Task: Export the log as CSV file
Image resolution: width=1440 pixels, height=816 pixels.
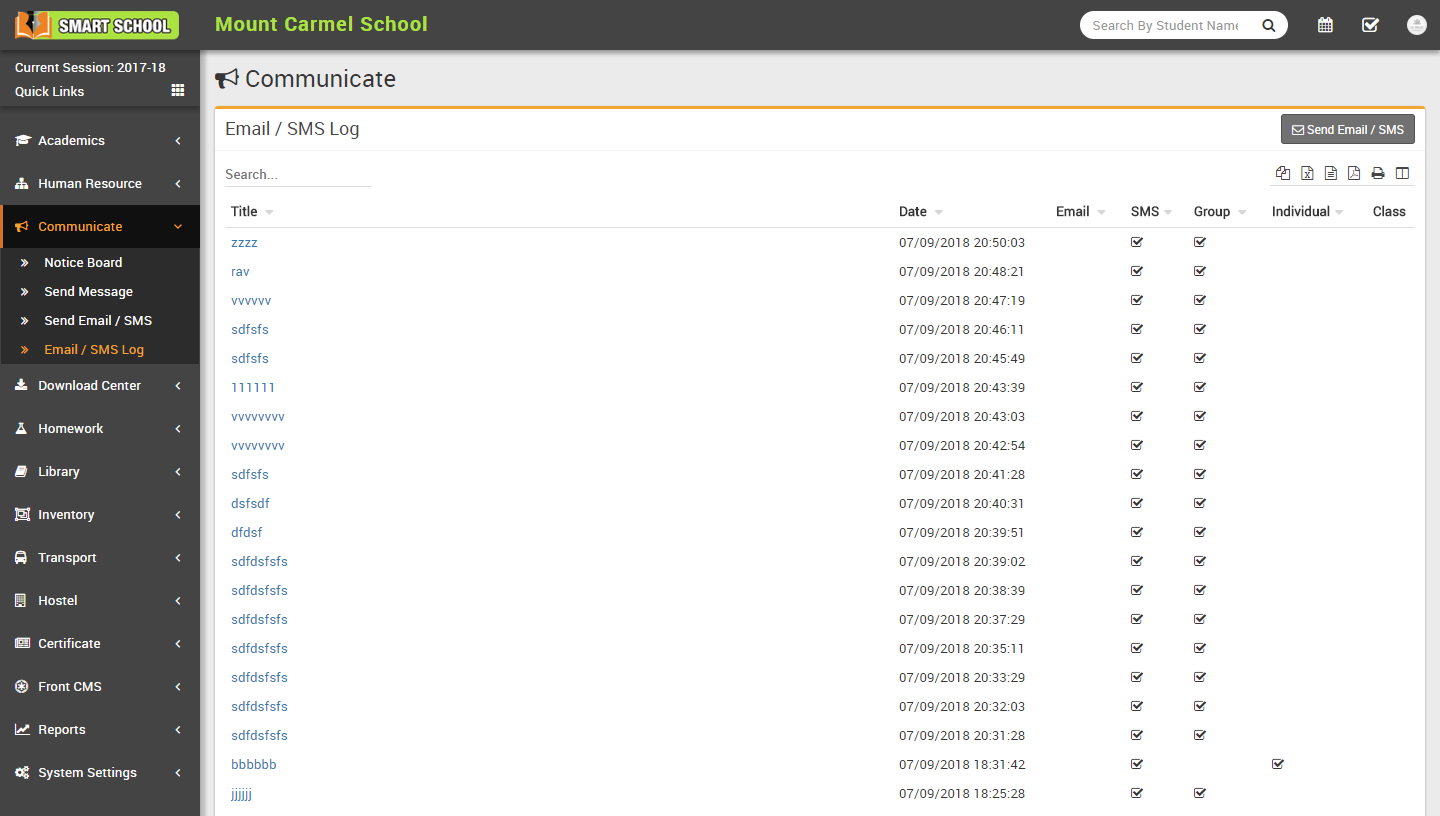Action: (x=1331, y=173)
